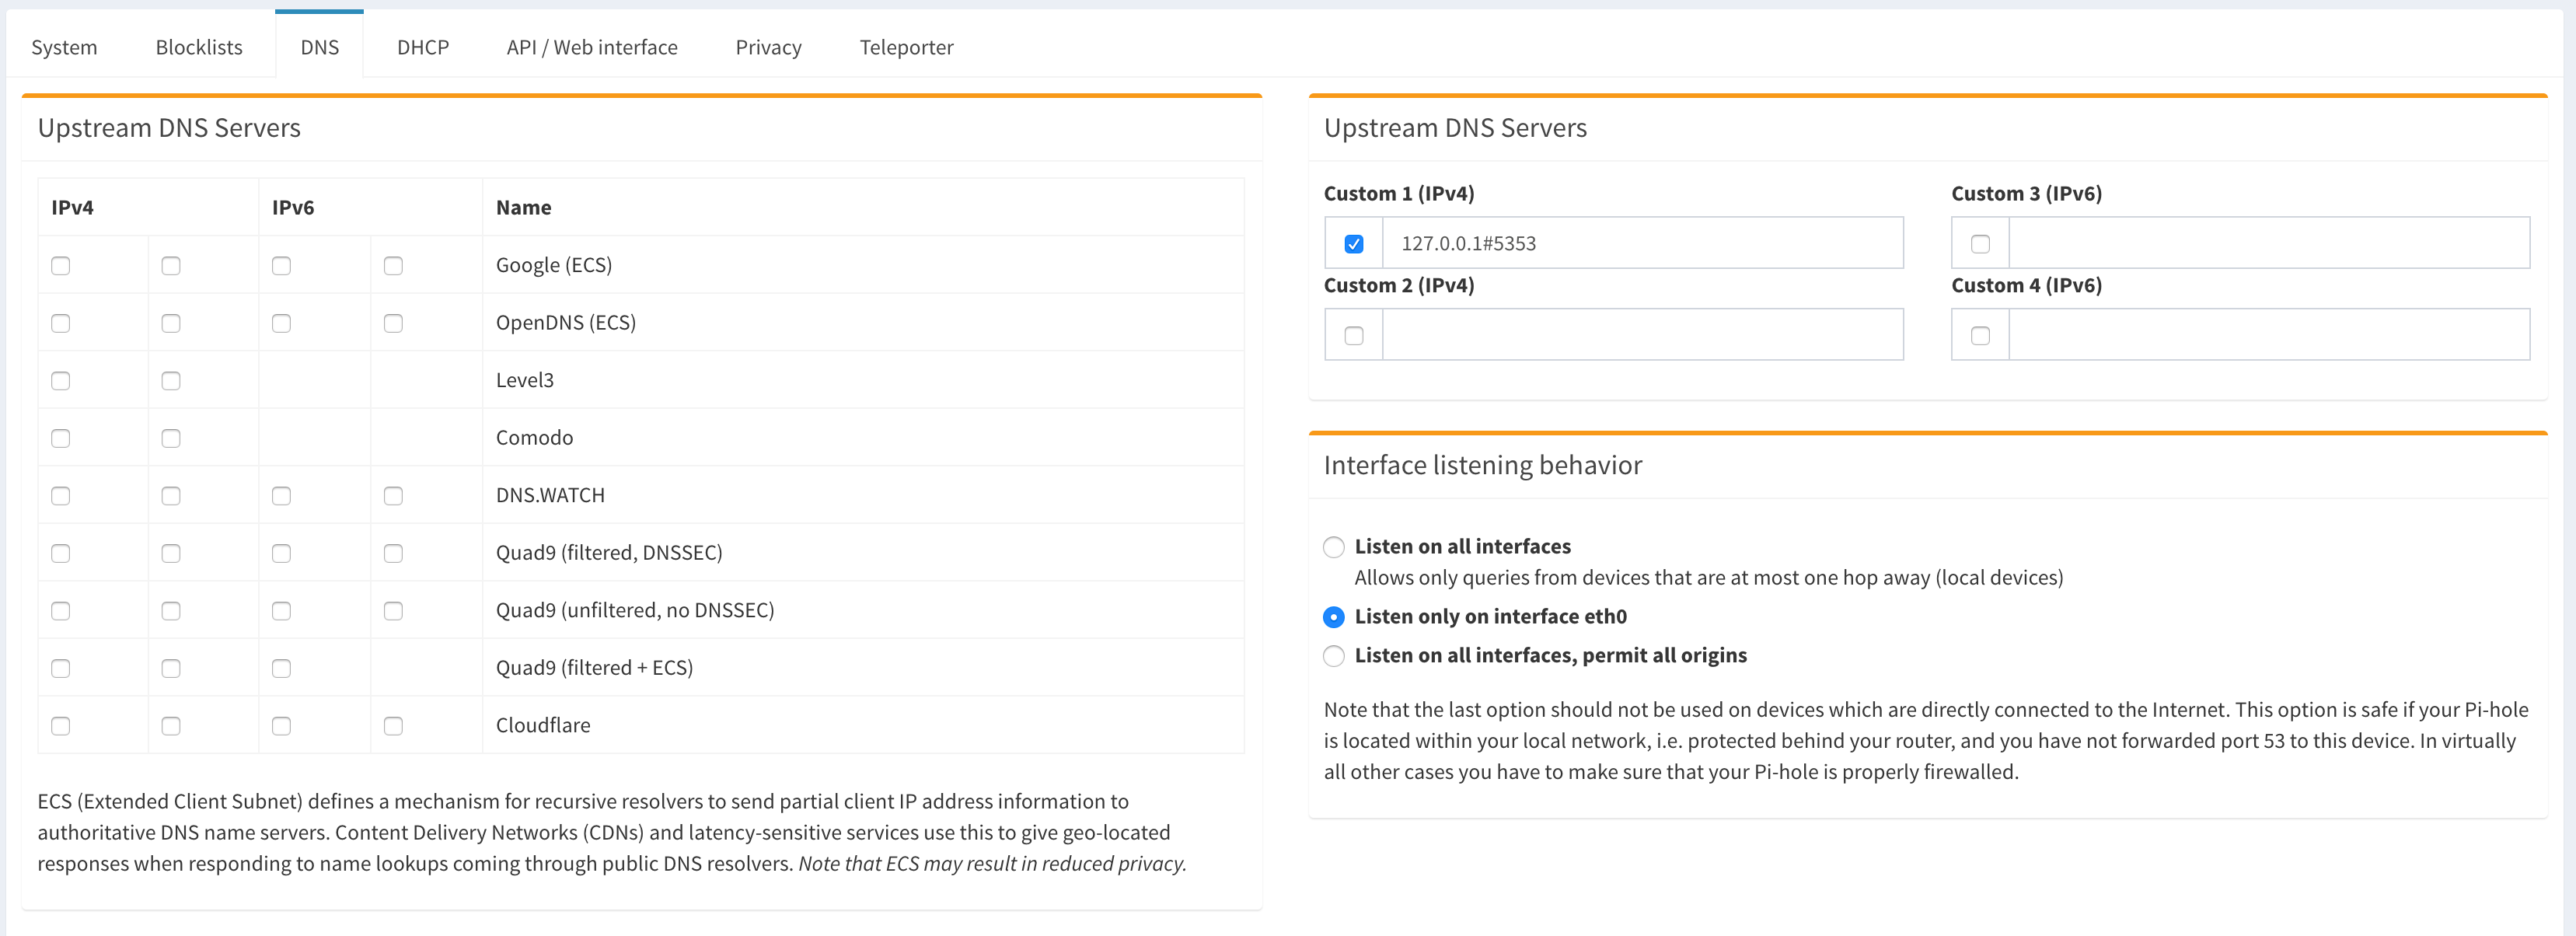Enable the first IPv6 box for OpenDNS (ECS)
Screen dimensions: 2576x936
point(282,324)
